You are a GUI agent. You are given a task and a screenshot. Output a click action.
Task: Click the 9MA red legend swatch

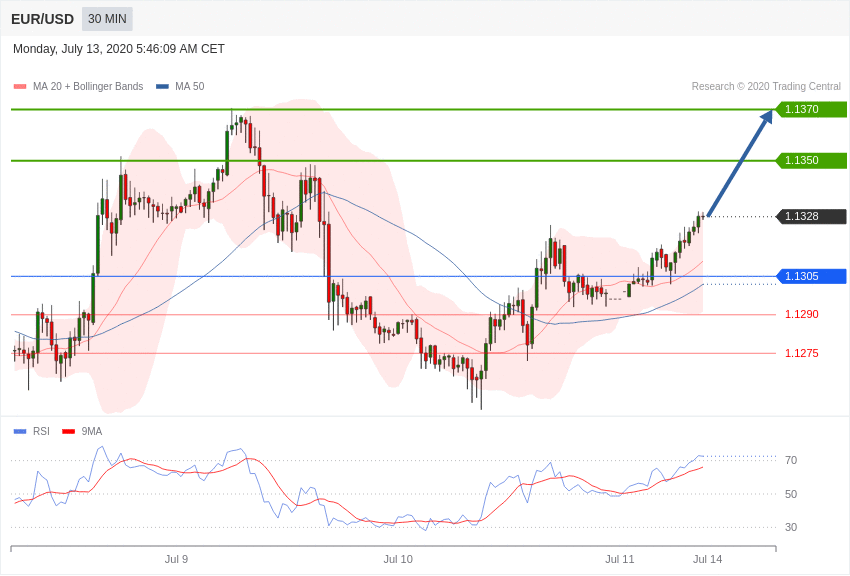(x=68, y=431)
